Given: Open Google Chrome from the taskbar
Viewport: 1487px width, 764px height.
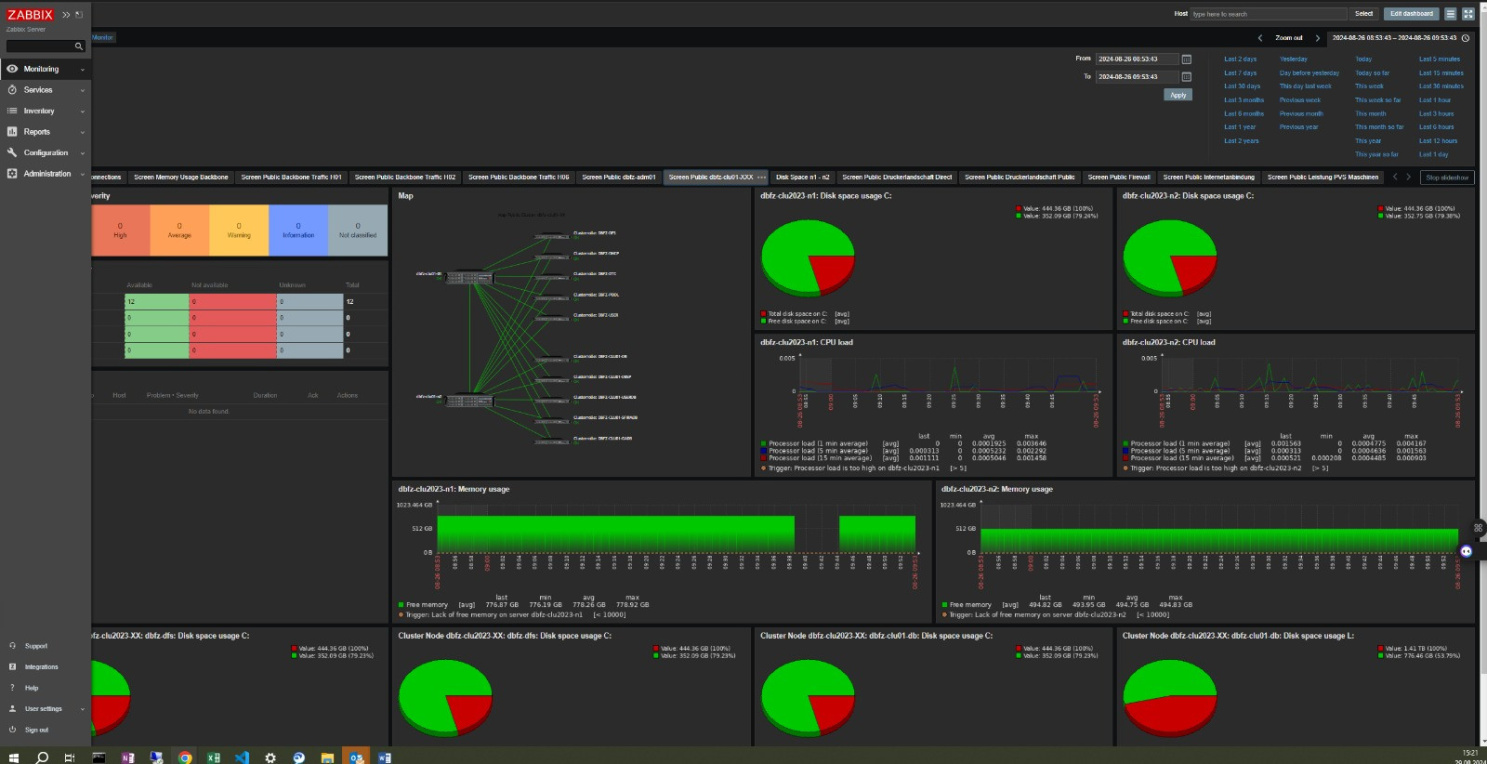Looking at the screenshot, I should pyautogui.click(x=185, y=757).
